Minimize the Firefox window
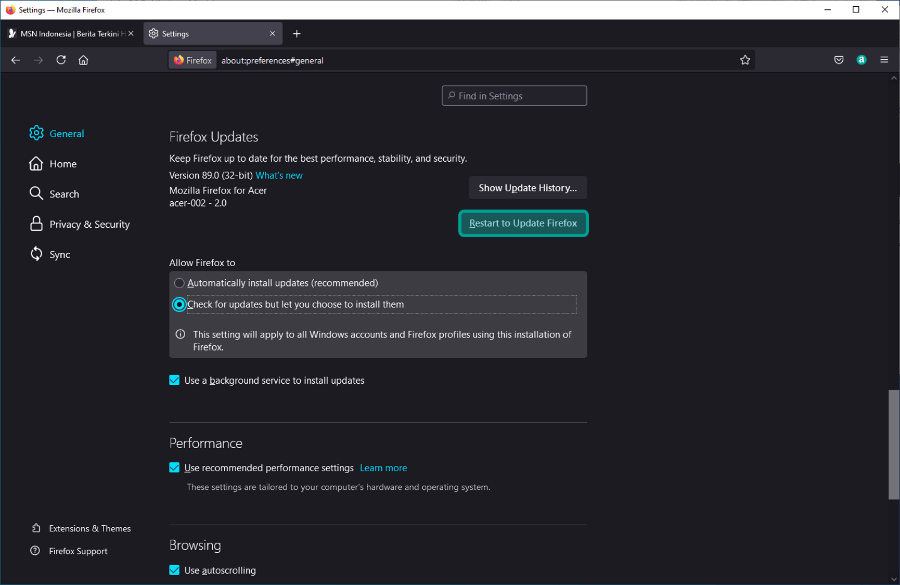The image size is (900, 585). click(828, 10)
